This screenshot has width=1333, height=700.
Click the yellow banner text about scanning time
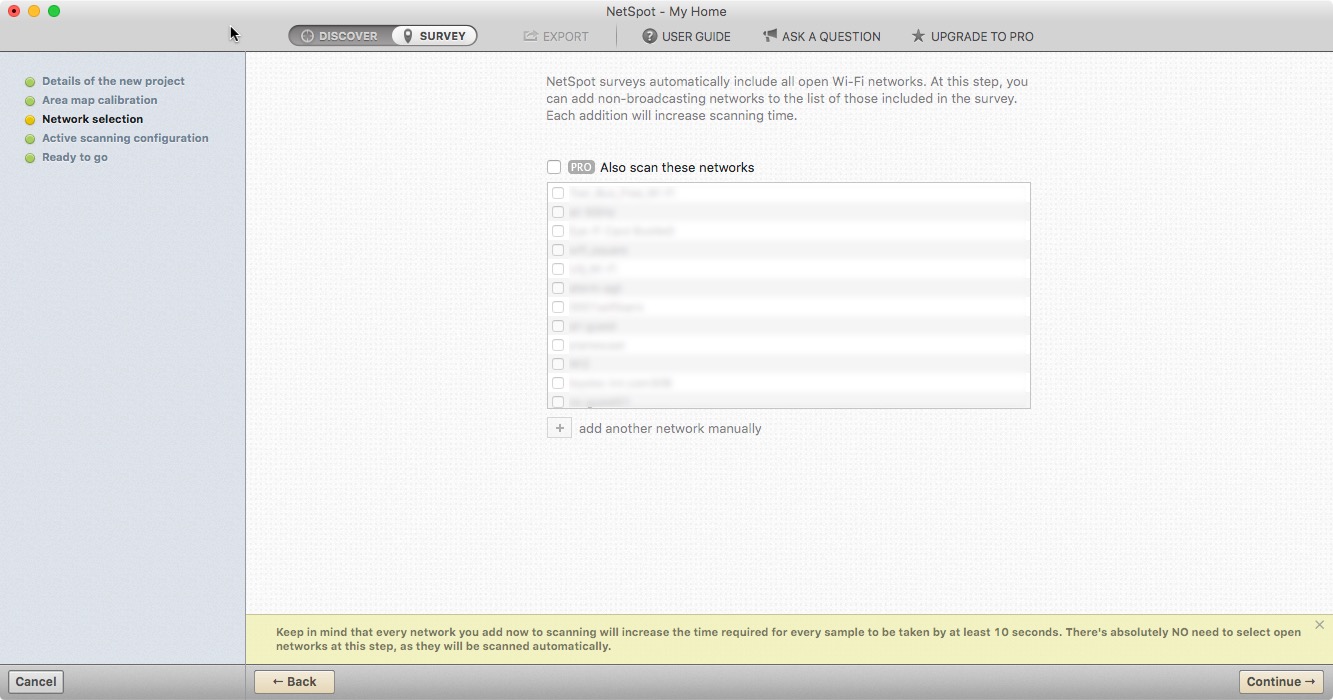click(788, 639)
